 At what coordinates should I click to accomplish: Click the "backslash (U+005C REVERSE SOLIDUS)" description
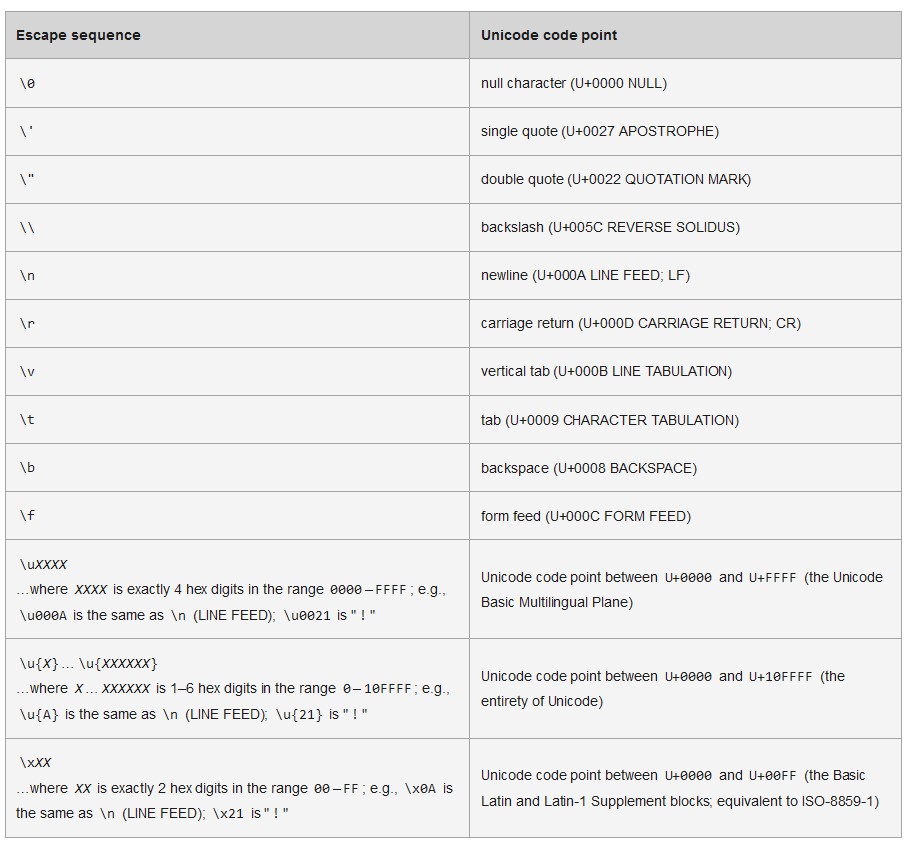[610, 228]
